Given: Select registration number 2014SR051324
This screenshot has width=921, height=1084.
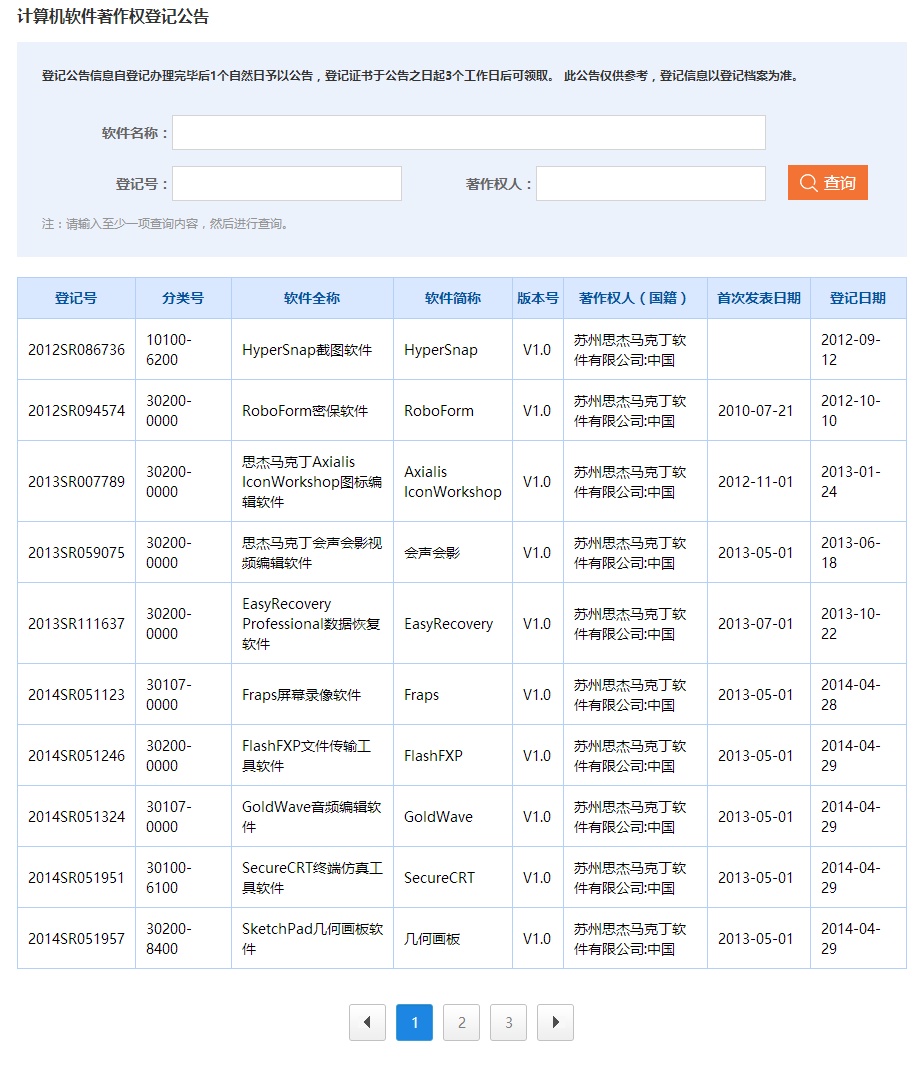Looking at the screenshot, I should coord(76,816).
